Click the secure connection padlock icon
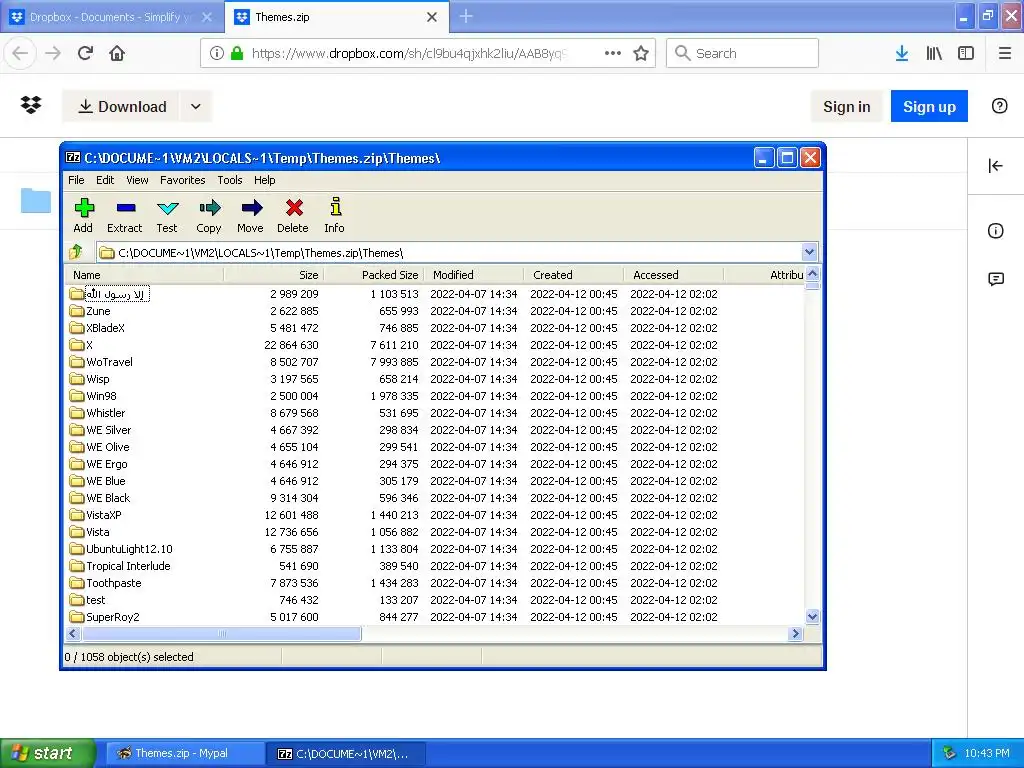 (x=237, y=53)
